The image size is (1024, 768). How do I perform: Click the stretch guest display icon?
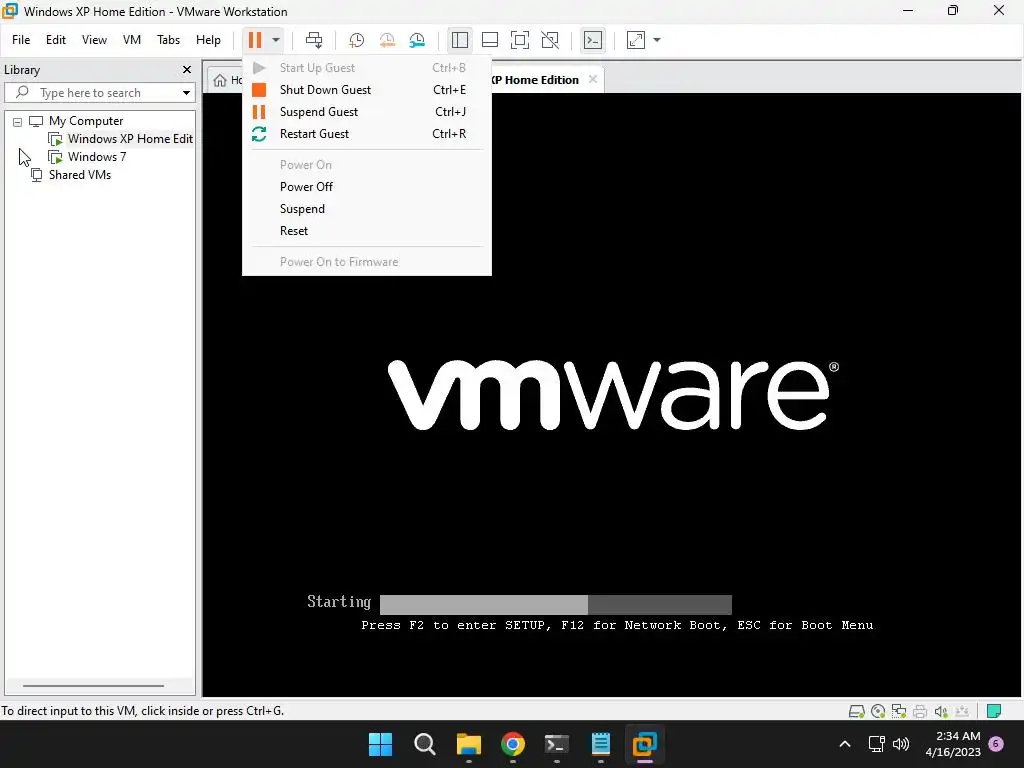(x=636, y=40)
